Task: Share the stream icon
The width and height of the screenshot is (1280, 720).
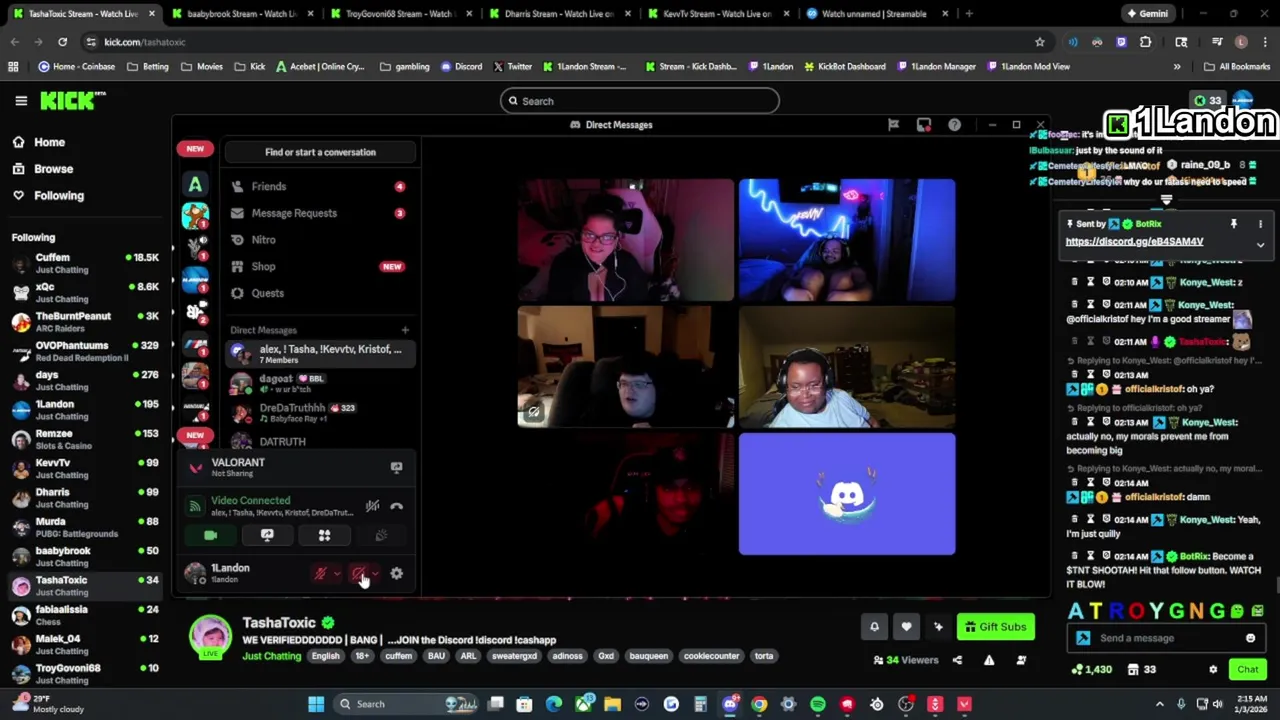Action: 957,660
